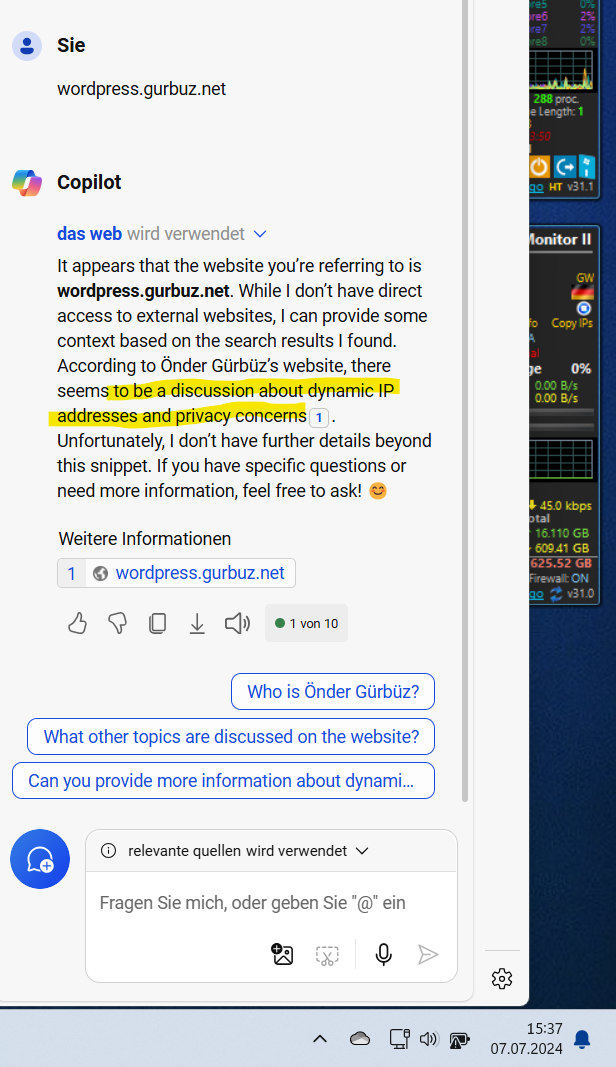Click the add screenshot scissors icon
The height and width of the screenshot is (1067, 616).
(327, 955)
